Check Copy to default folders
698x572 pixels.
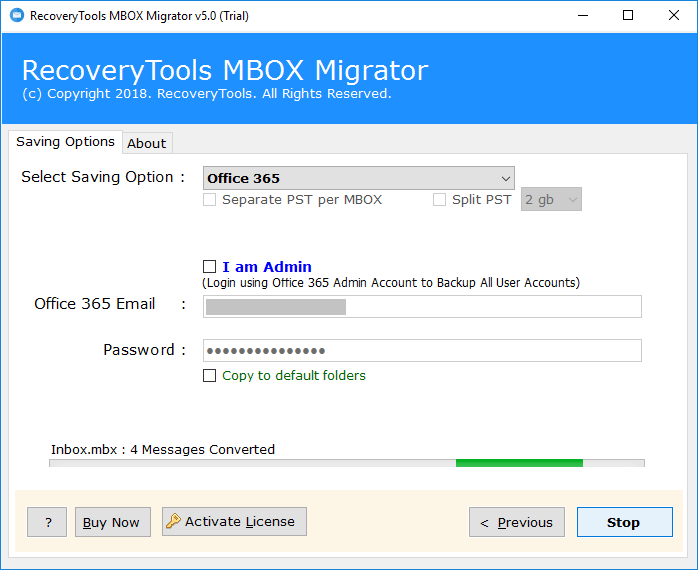point(209,376)
